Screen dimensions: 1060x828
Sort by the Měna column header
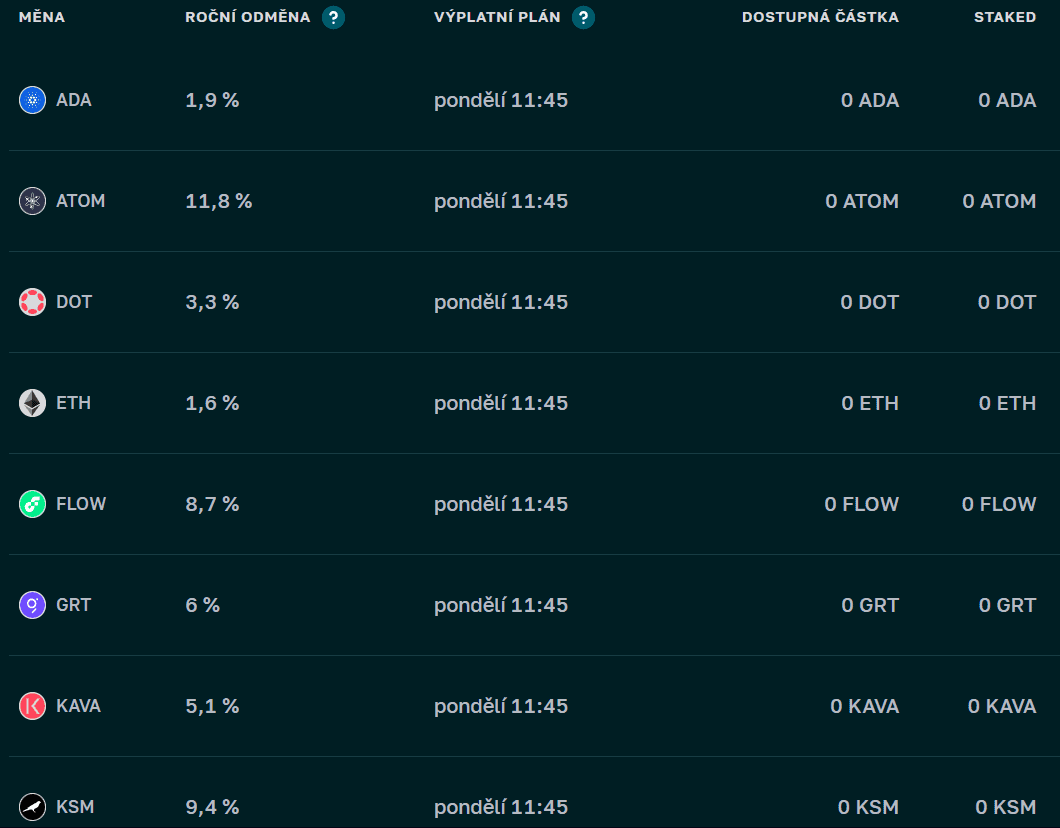(42, 17)
